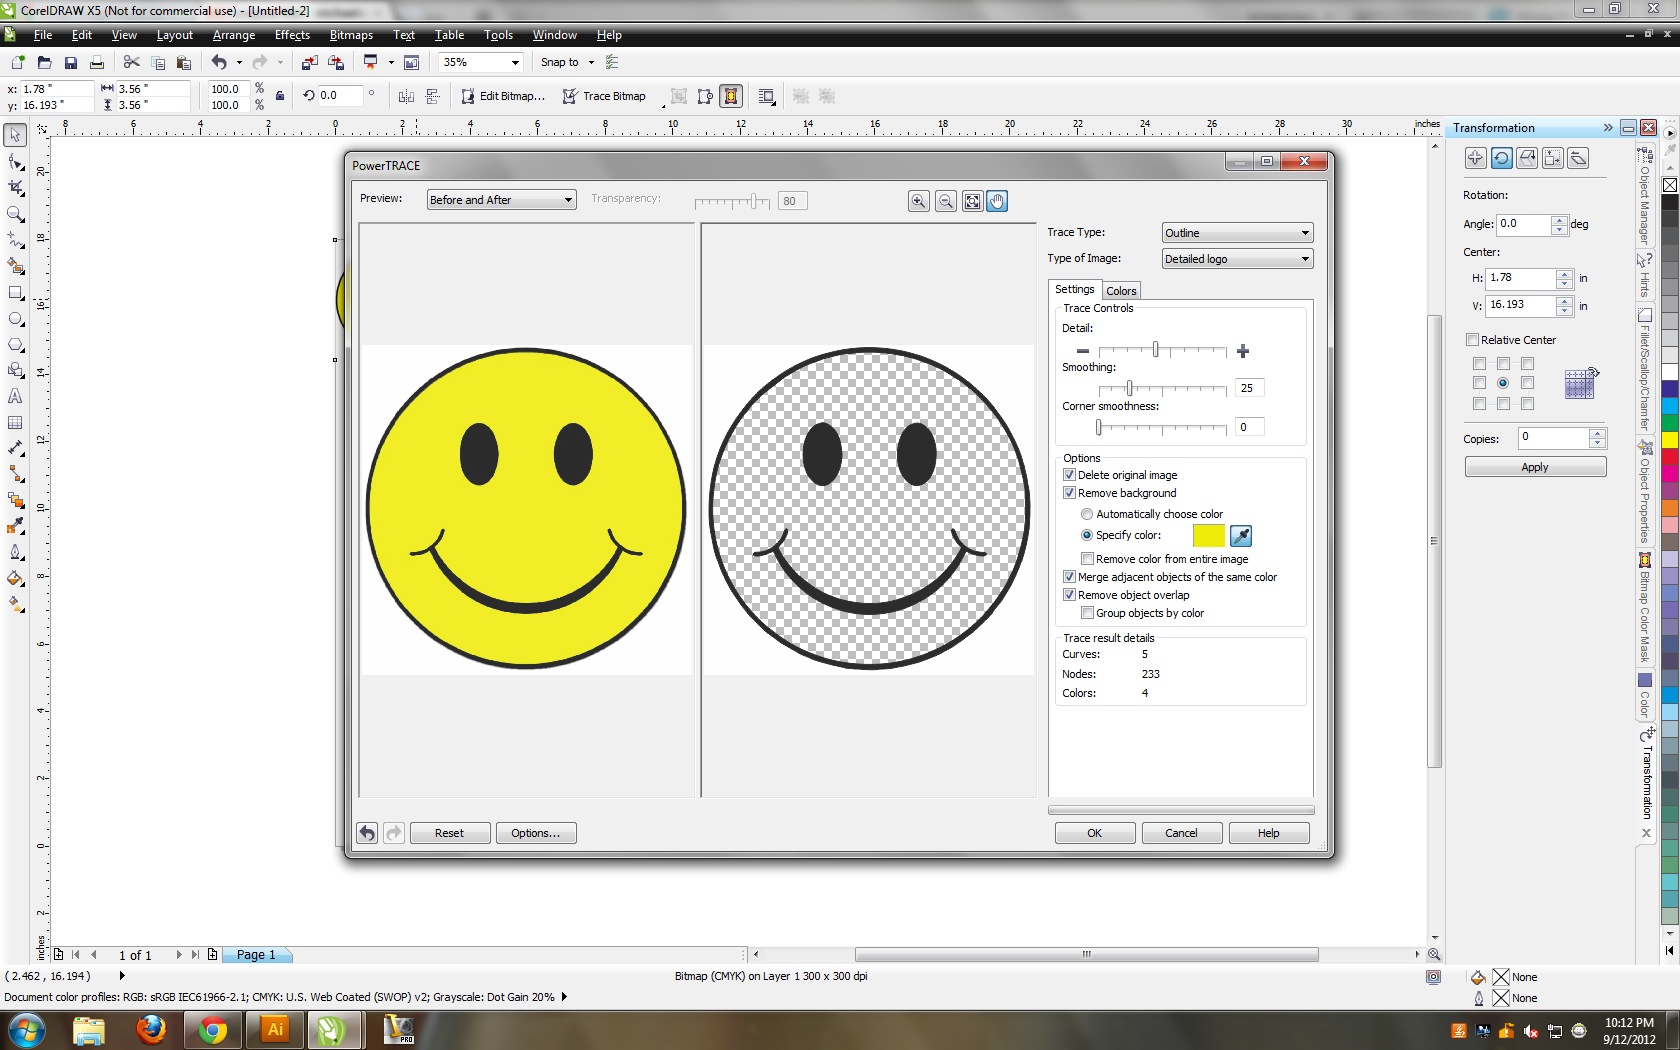
Task: Click the Redo arrow in PowerTRACE
Action: click(394, 833)
